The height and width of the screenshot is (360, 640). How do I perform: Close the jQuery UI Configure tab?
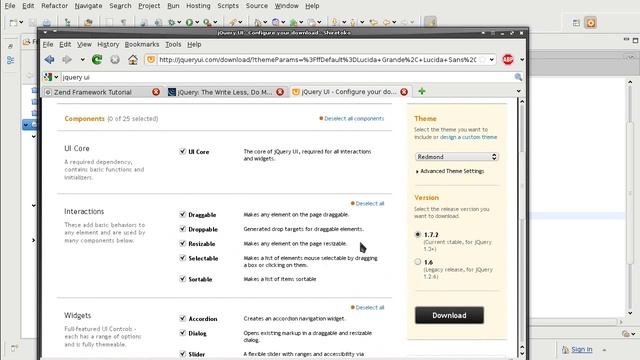(x=404, y=92)
